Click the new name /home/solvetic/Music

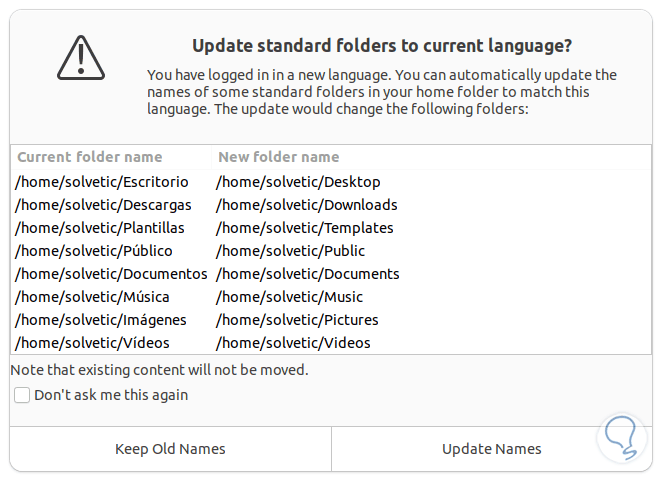(290, 297)
